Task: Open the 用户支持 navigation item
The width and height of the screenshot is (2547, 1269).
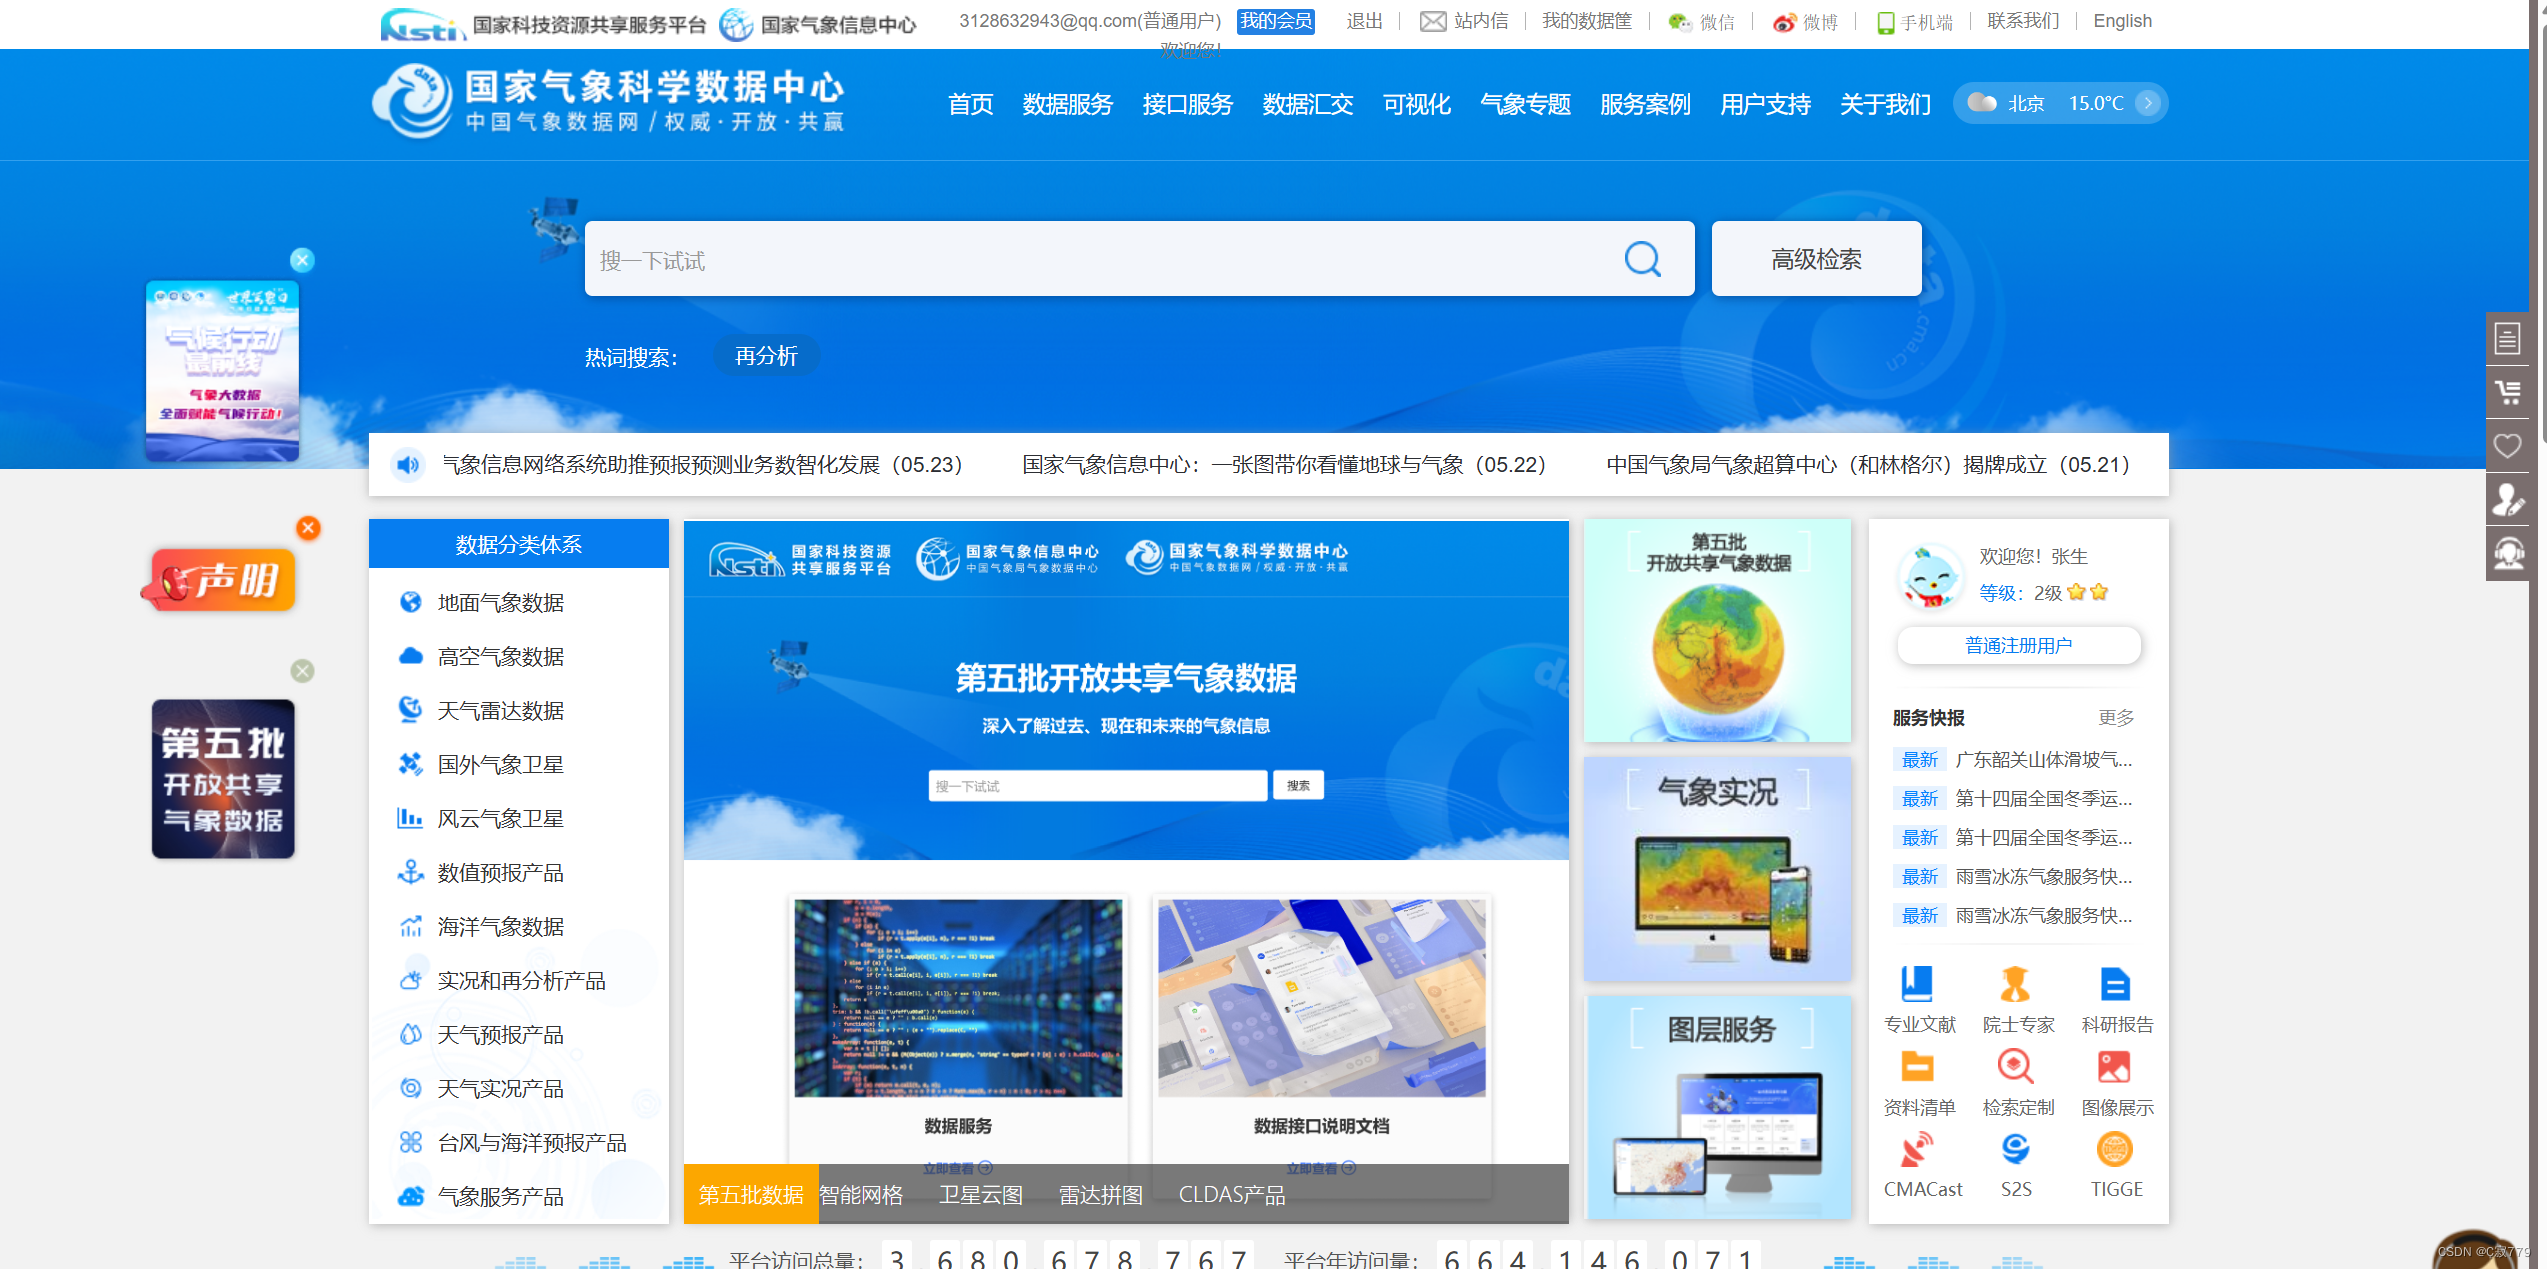Action: click(x=1765, y=104)
